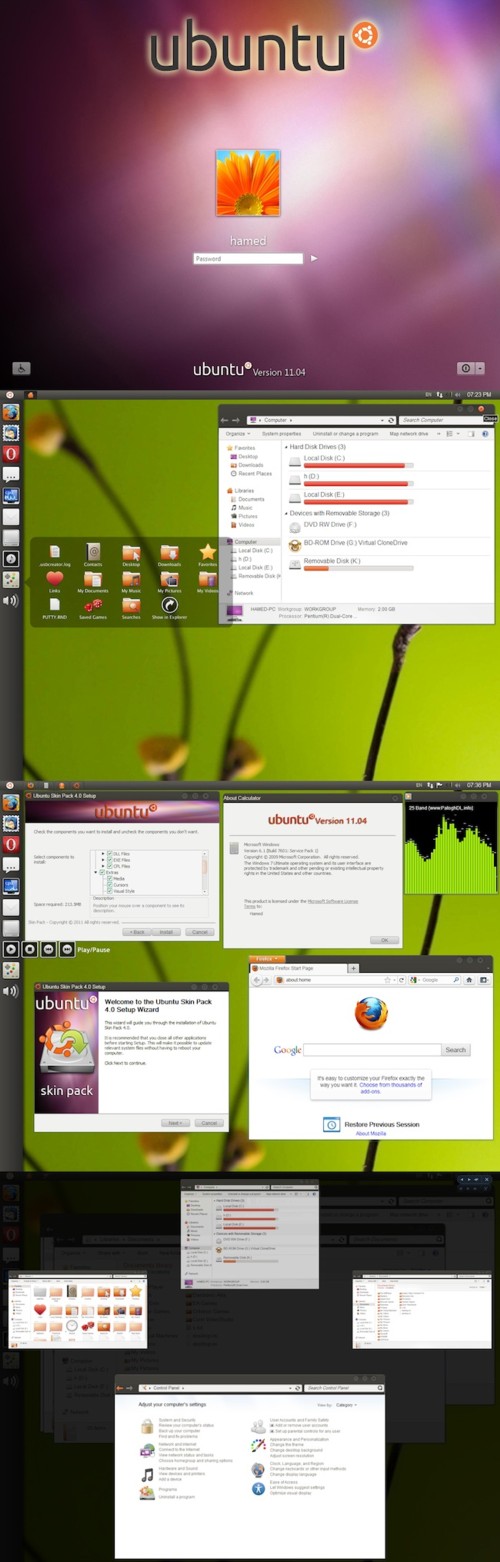Click the Firefox logo on the start page
This screenshot has width=500, height=1562.
tap(371, 1013)
